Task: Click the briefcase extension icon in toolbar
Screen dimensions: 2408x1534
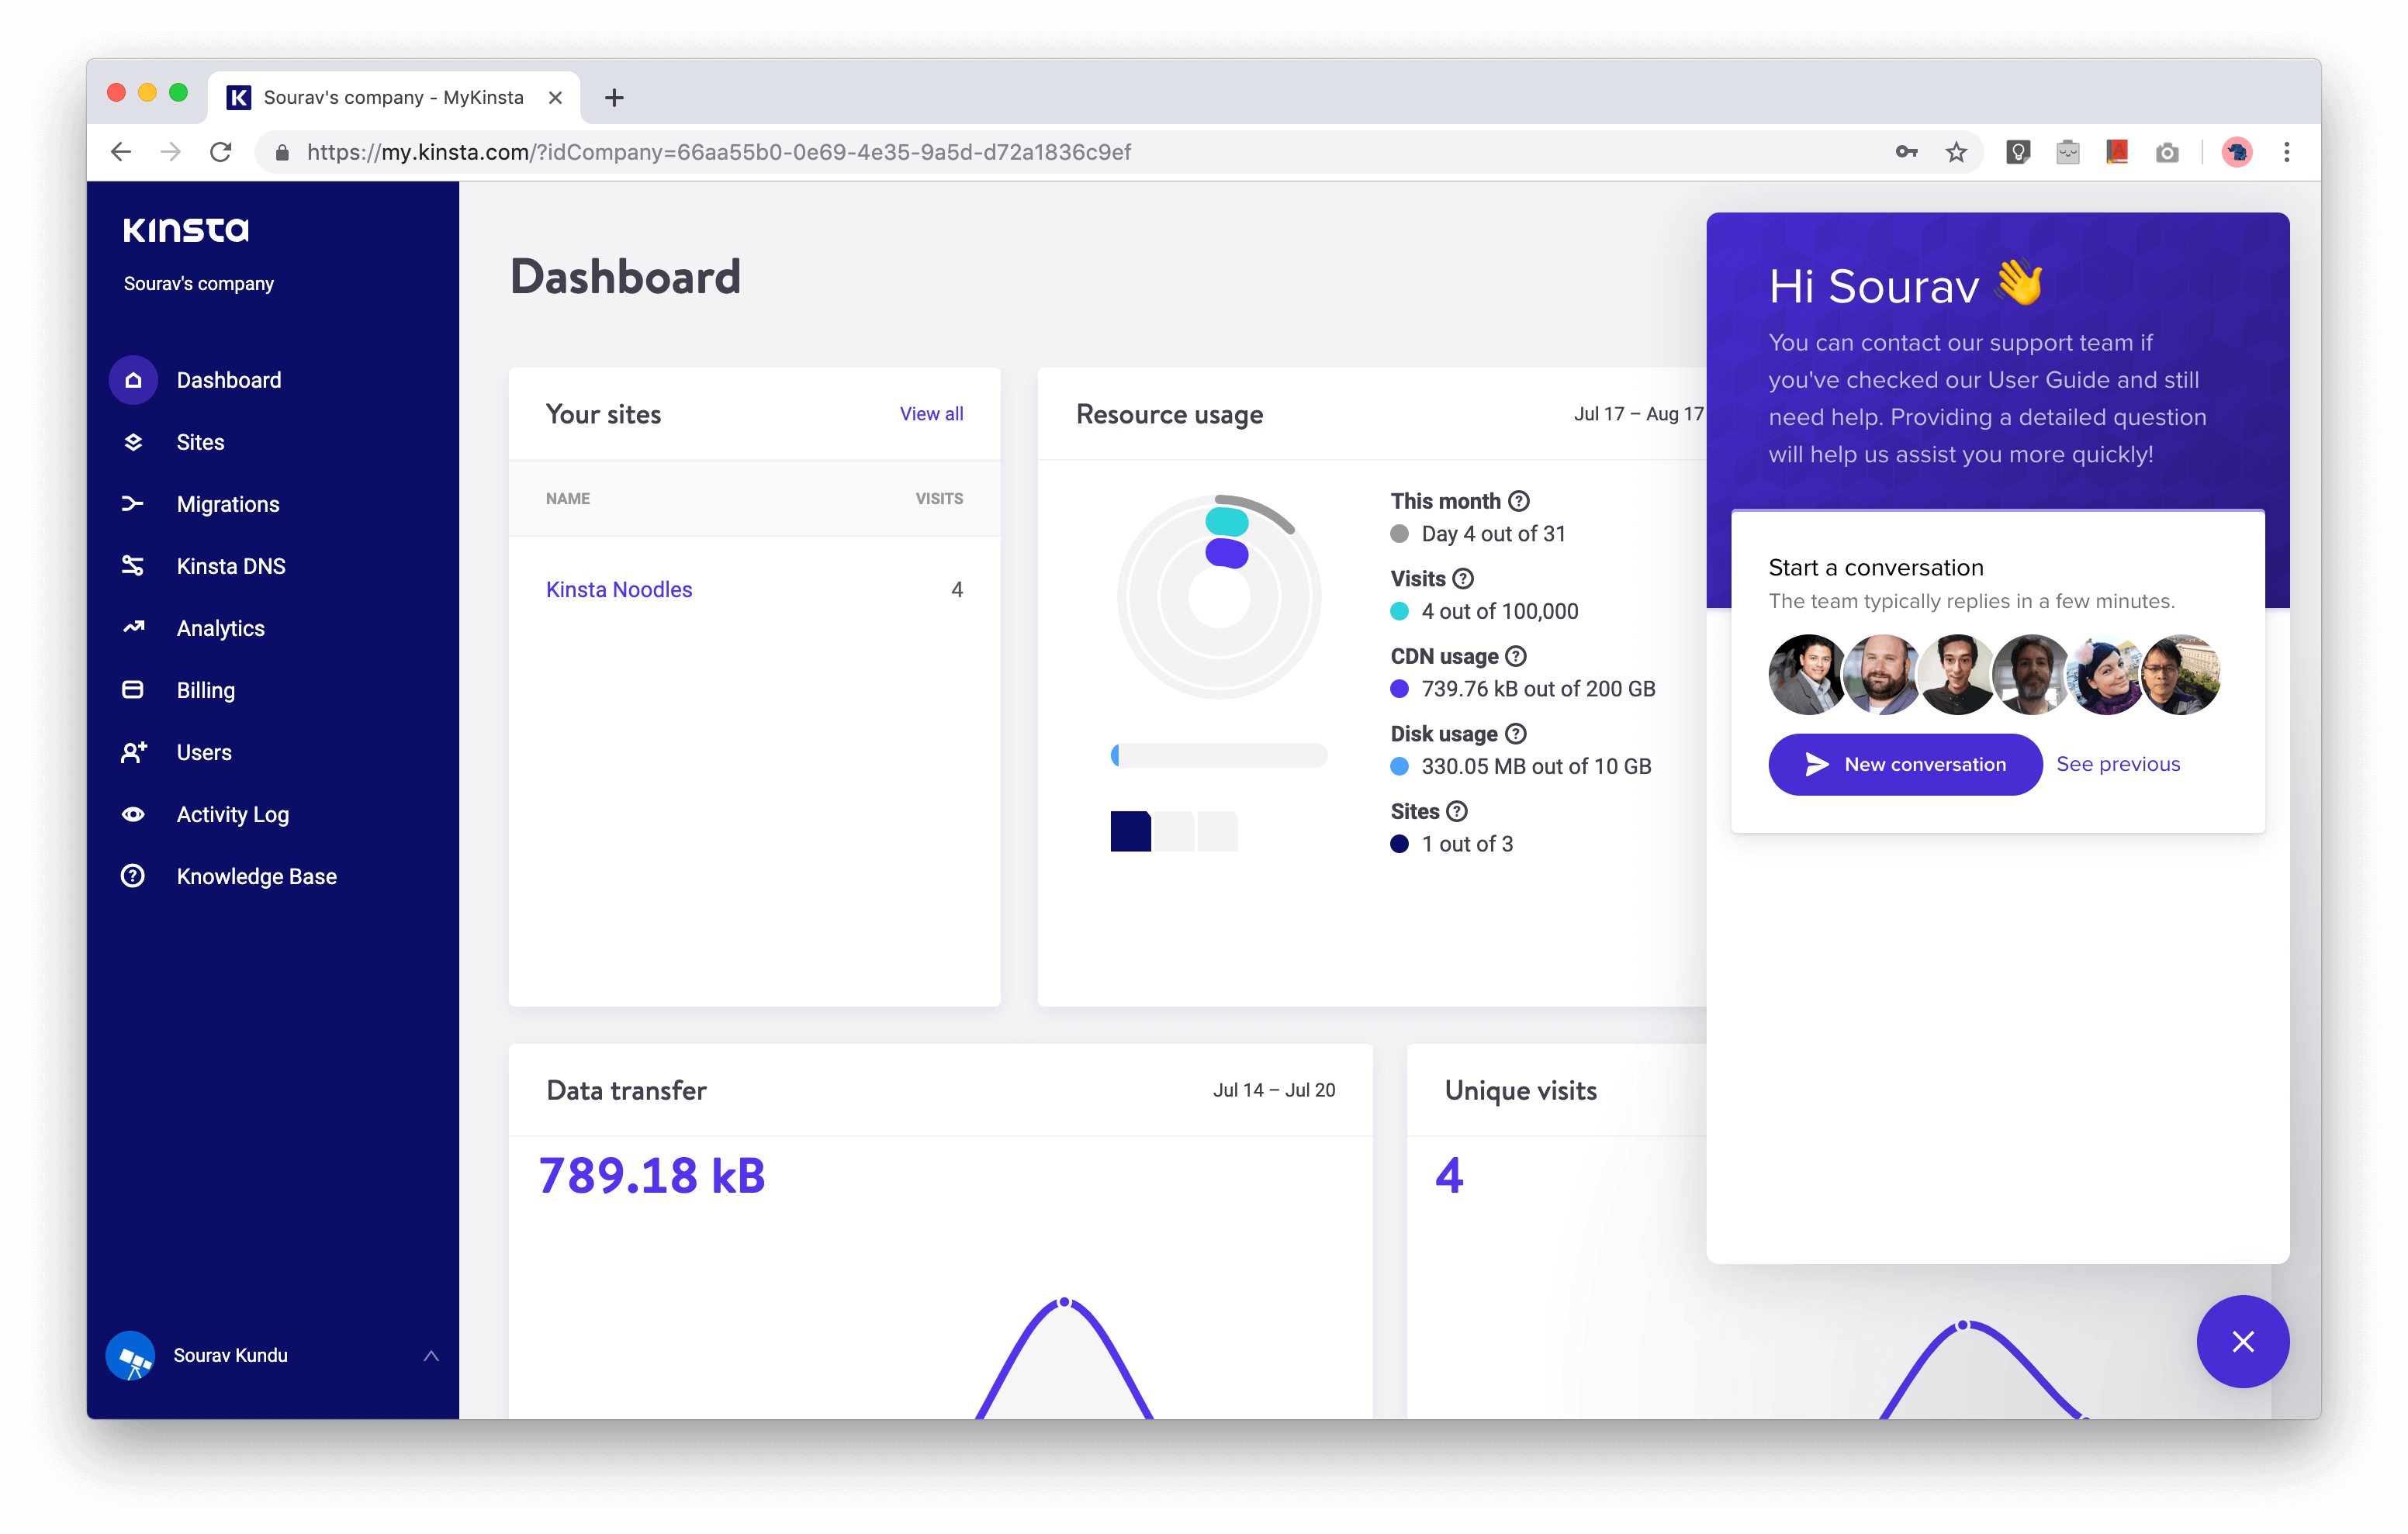Action: (2068, 152)
